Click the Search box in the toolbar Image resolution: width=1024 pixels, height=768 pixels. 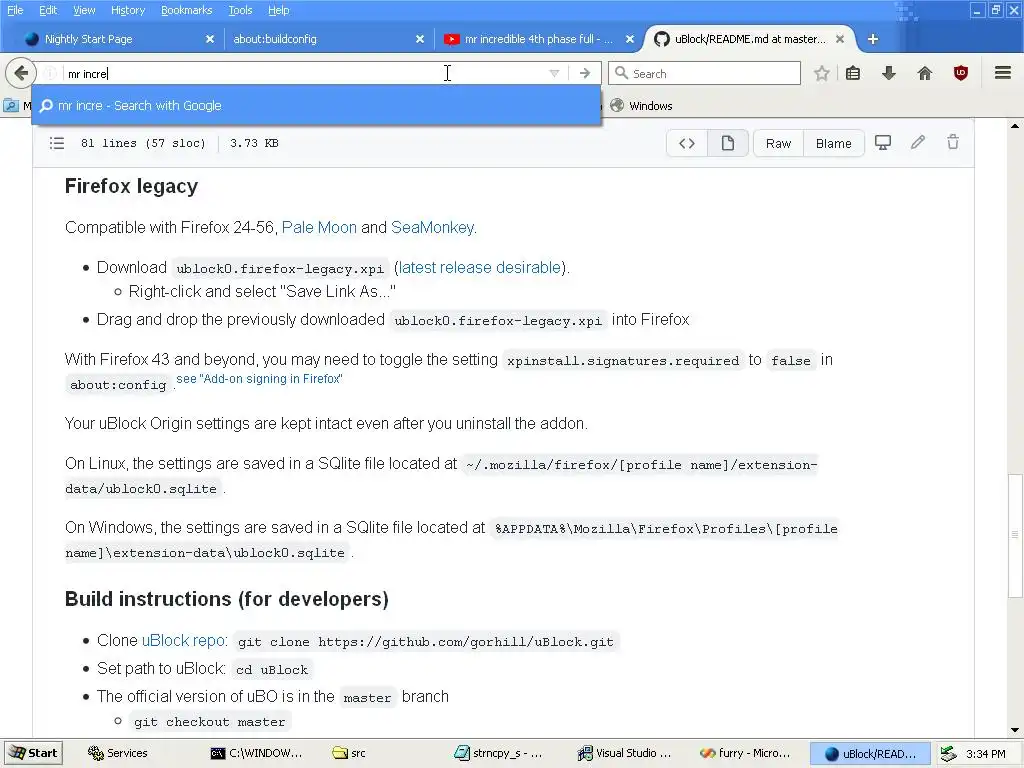(x=704, y=73)
